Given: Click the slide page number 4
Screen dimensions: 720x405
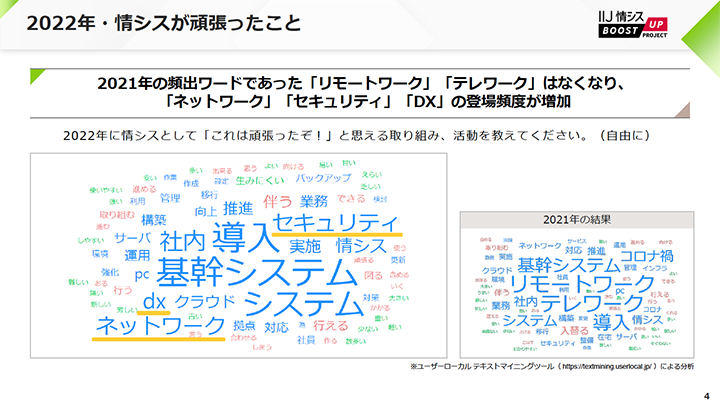Looking at the screenshot, I should point(705,393).
